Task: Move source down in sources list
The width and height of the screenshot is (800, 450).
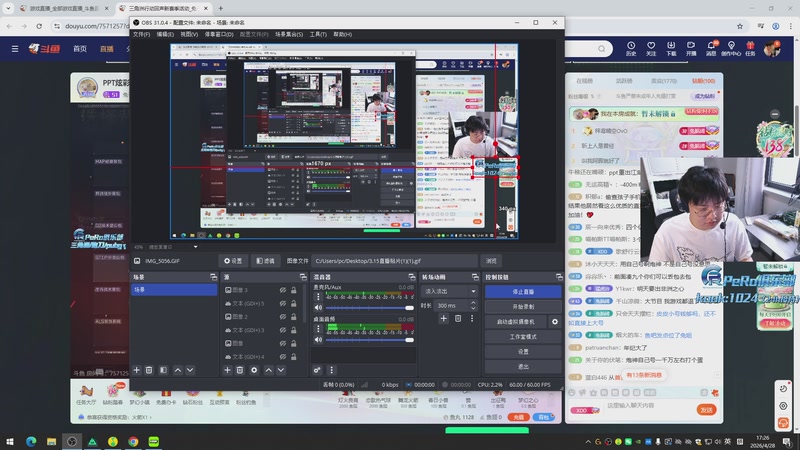Action: [x=281, y=370]
